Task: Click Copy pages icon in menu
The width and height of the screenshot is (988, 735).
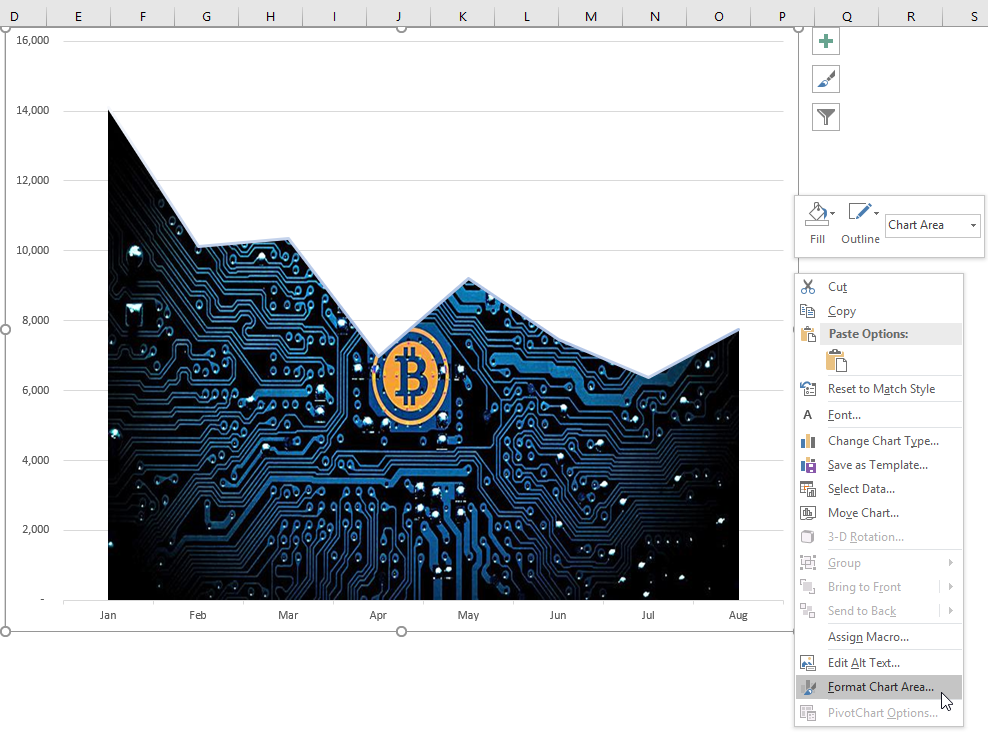Action: pos(808,311)
